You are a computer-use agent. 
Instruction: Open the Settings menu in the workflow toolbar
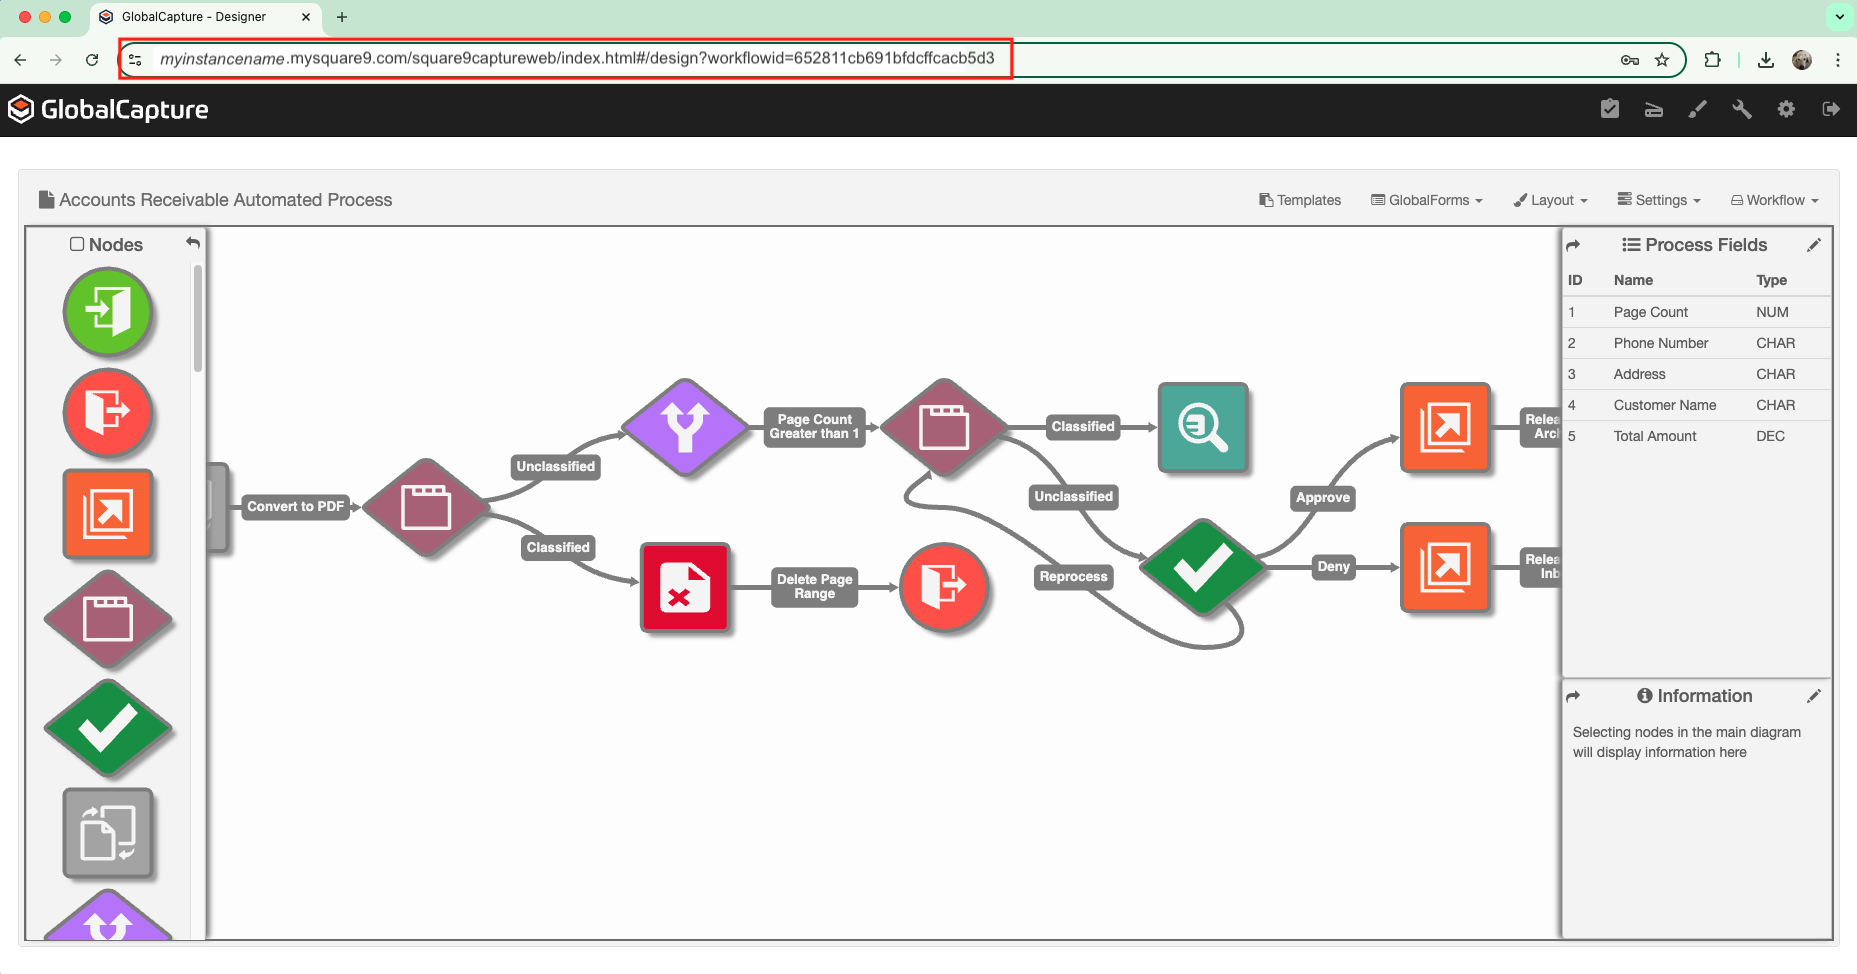click(1658, 200)
